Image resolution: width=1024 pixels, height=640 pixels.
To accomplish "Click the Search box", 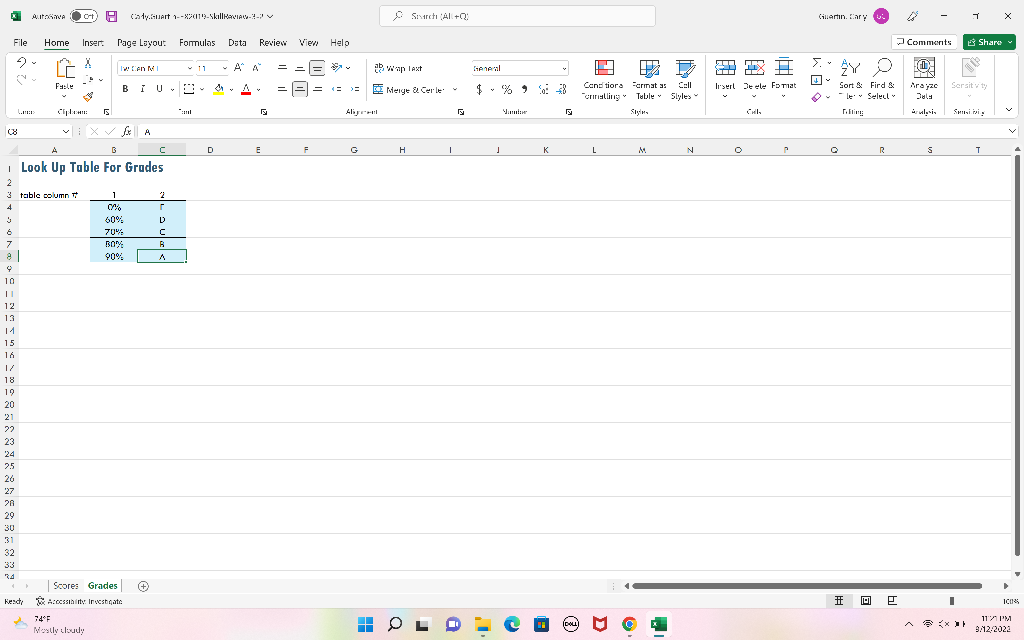I will coord(517,16).
